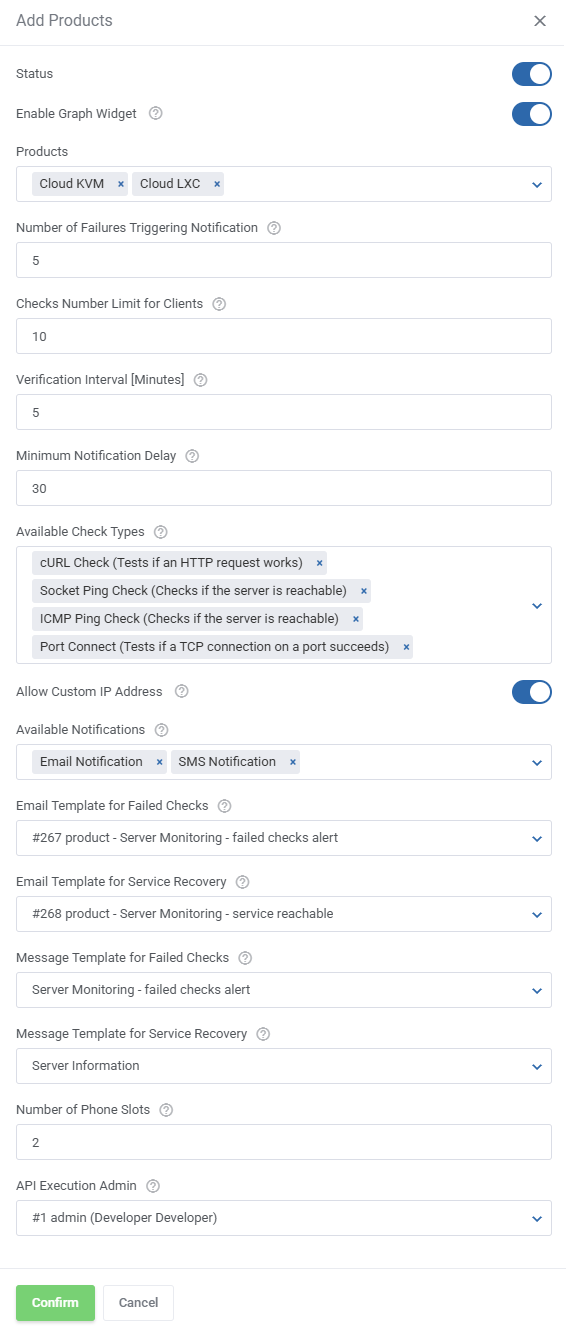566x1336 pixels.
Task: Click the Cloud LXC tag text
Action: pos(170,184)
